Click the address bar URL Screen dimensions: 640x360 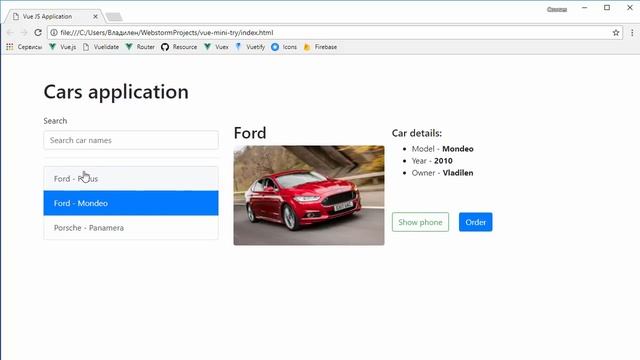[167, 33]
